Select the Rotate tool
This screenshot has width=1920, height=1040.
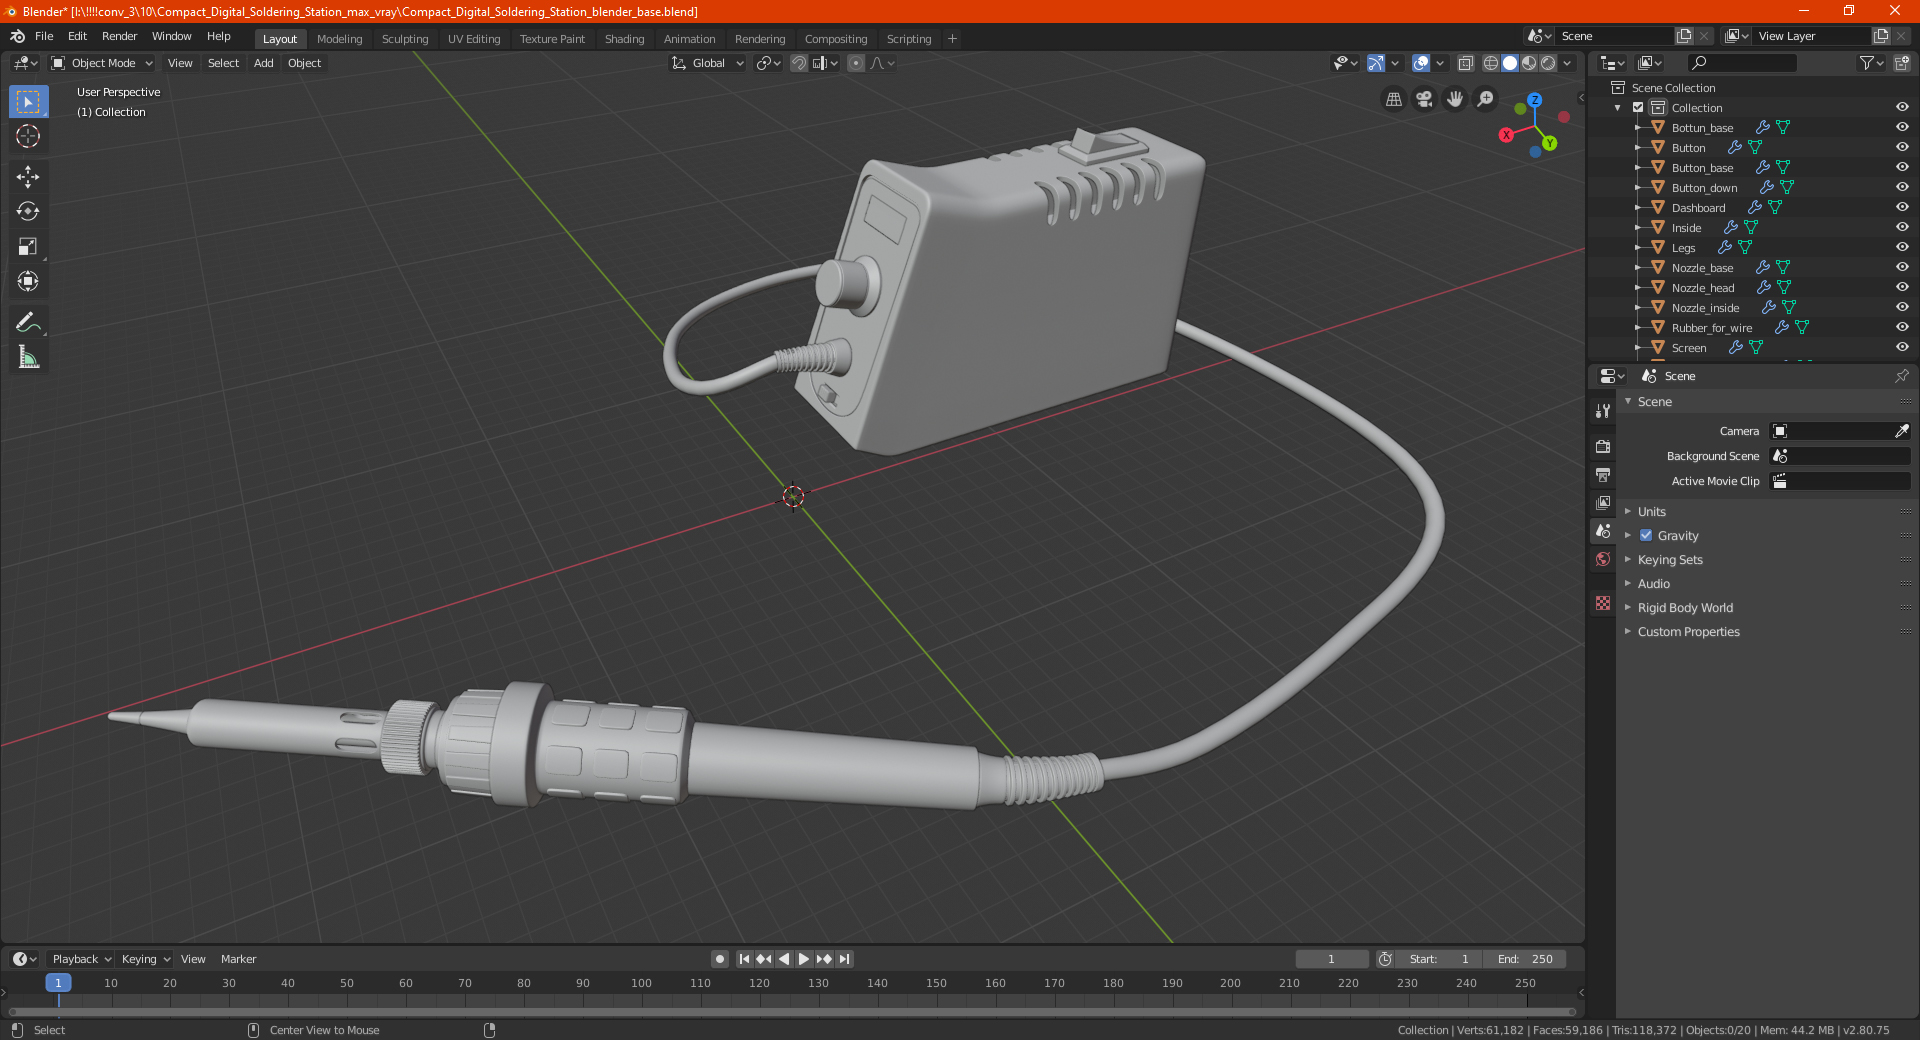[x=28, y=212]
